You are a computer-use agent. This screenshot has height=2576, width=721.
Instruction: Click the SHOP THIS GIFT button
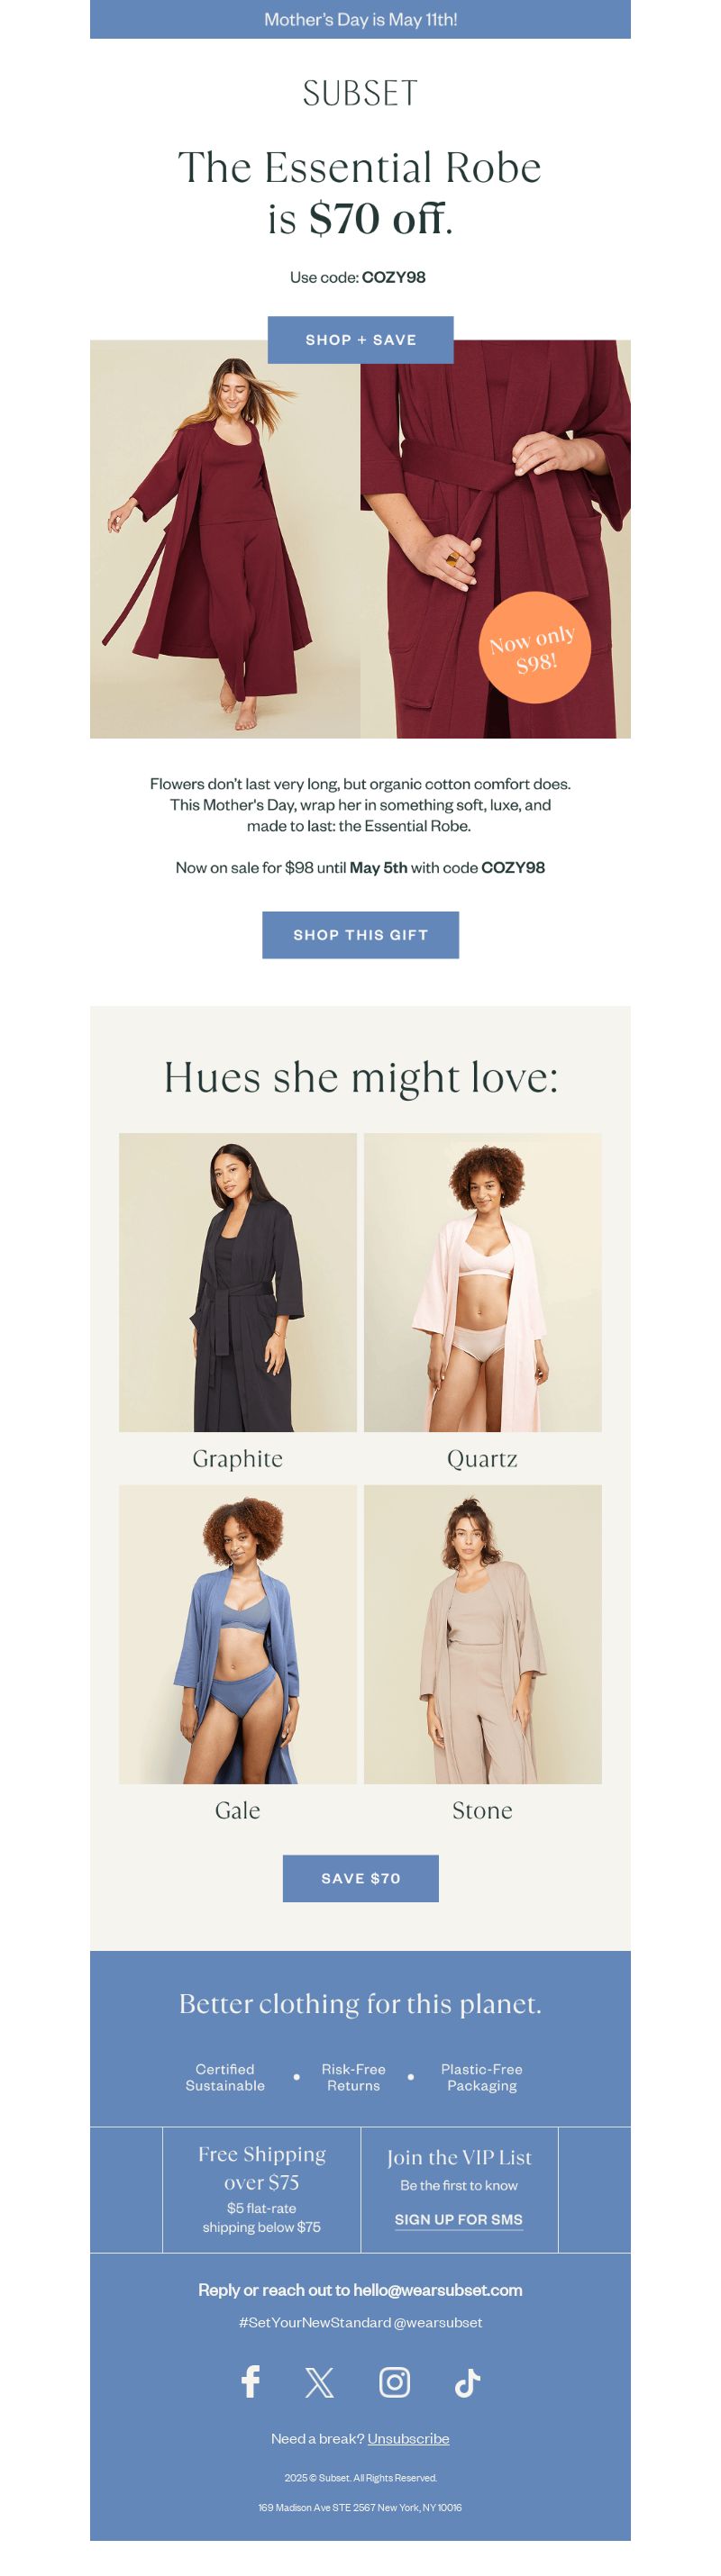coord(360,935)
